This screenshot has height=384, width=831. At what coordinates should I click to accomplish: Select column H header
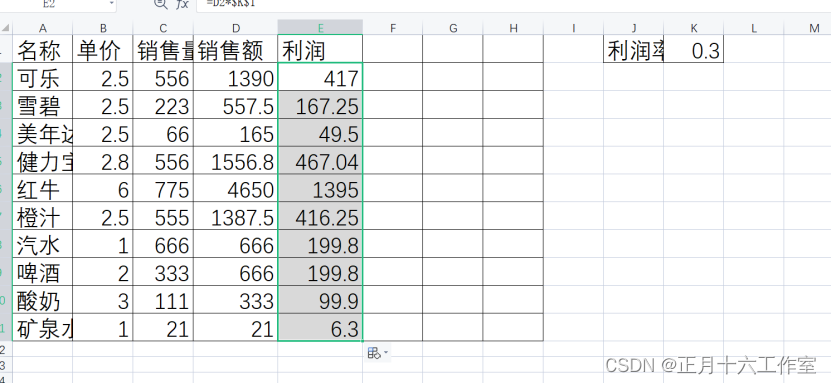pos(513,28)
